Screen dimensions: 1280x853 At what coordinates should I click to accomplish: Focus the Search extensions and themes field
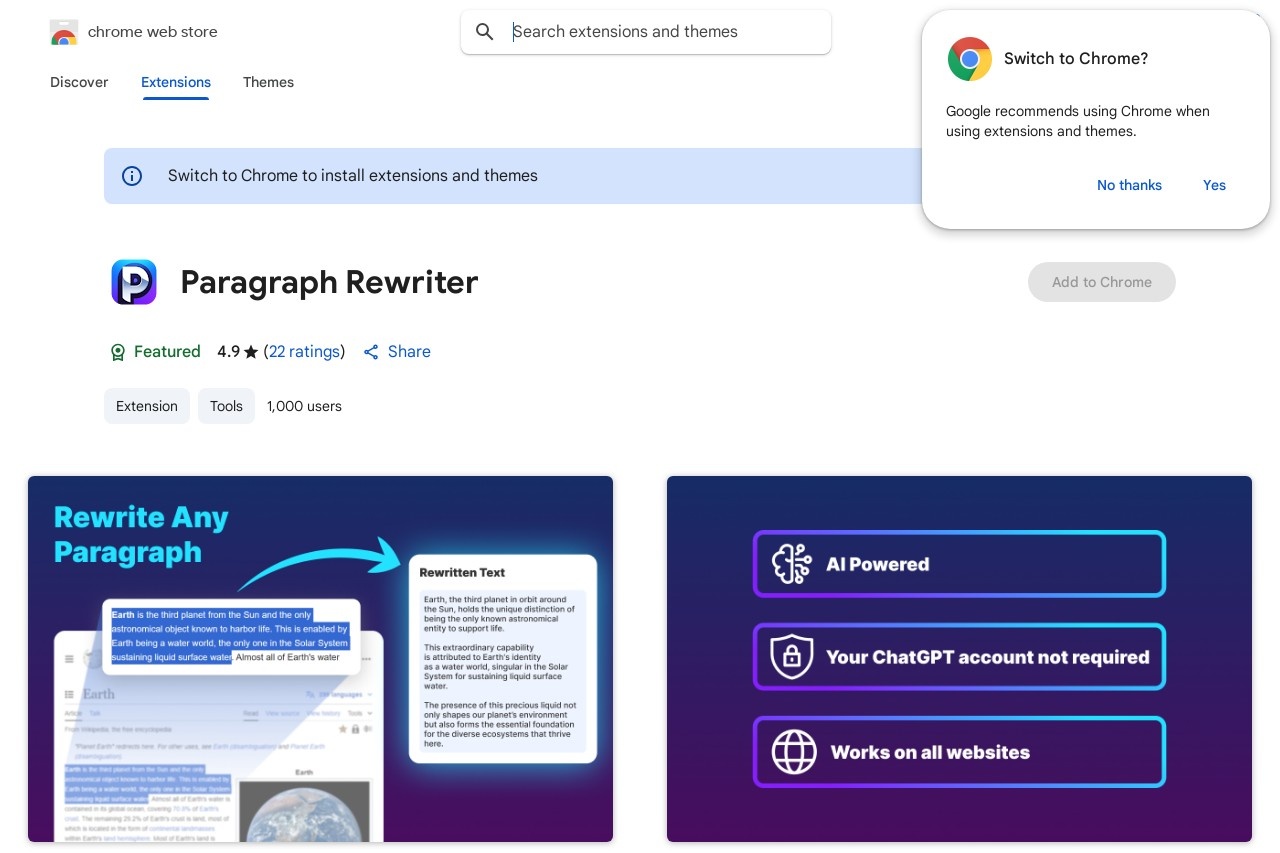point(646,32)
